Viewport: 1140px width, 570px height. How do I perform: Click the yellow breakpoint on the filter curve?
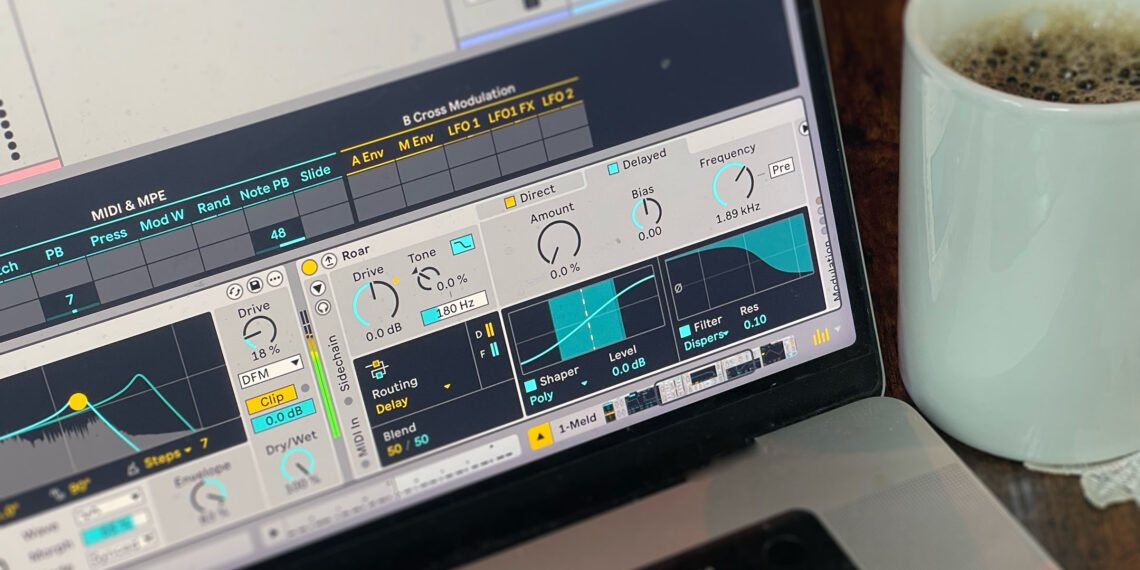(x=78, y=402)
